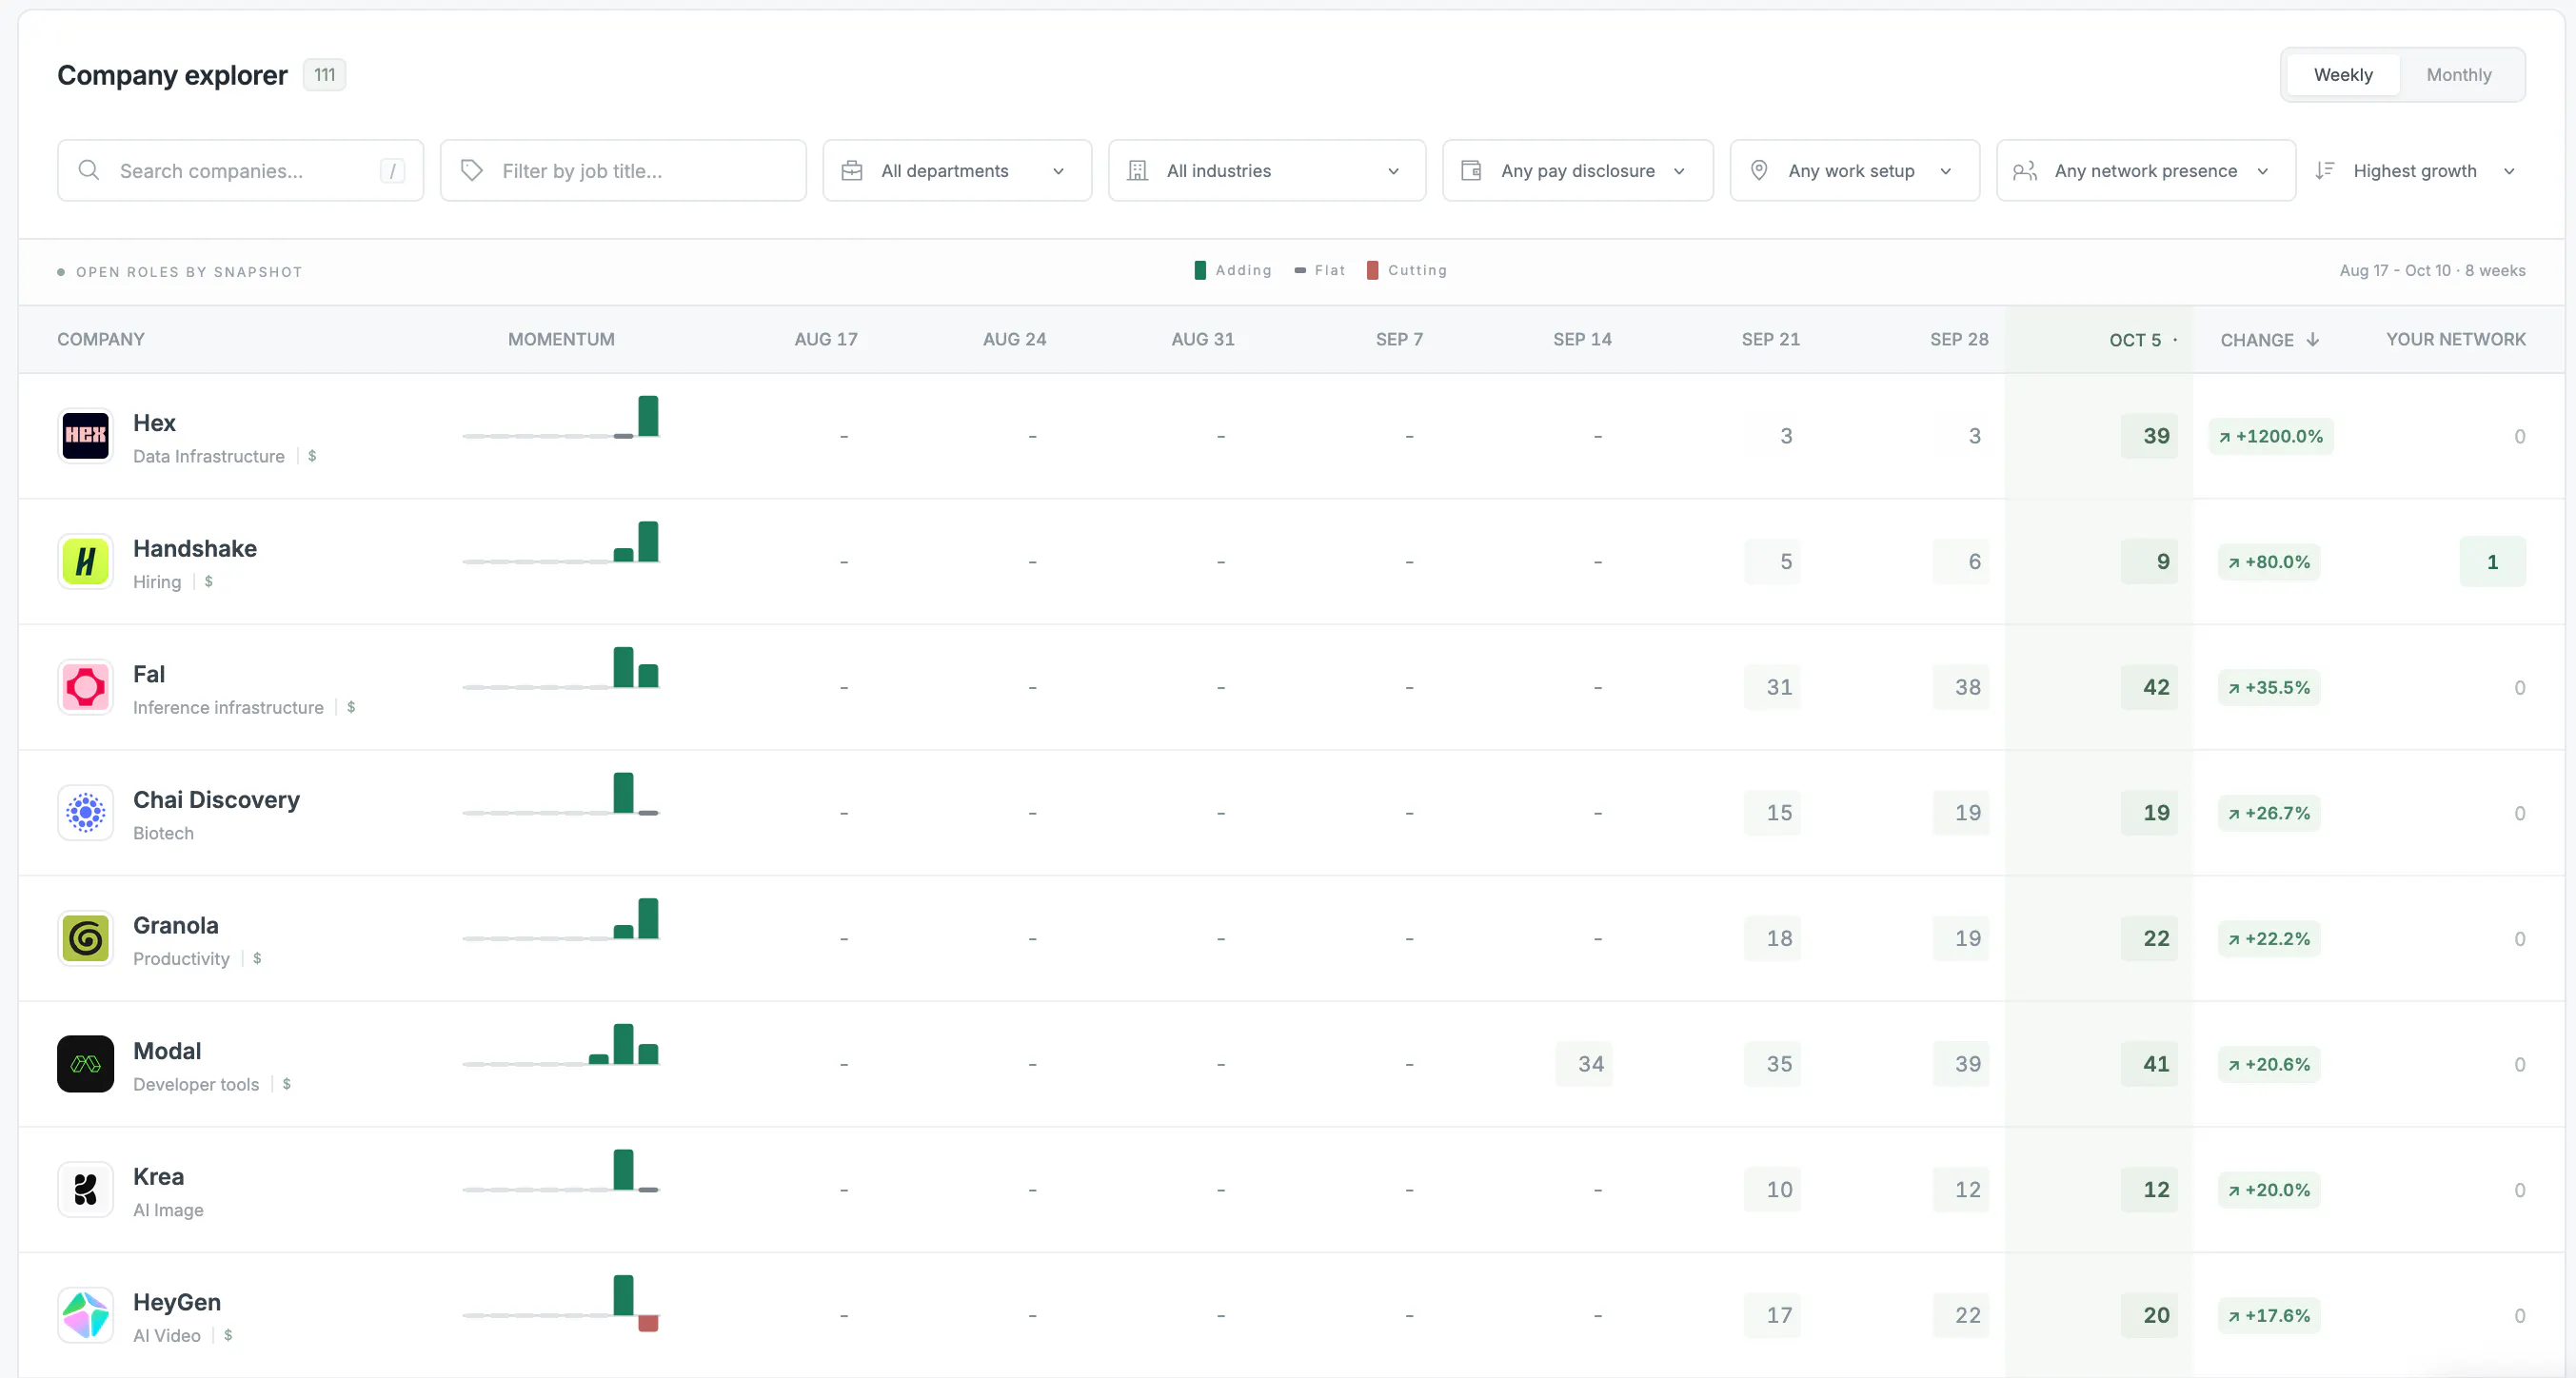Image resolution: width=2576 pixels, height=1378 pixels.
Task: Click the Hex company logo
Action: (85, 436)
